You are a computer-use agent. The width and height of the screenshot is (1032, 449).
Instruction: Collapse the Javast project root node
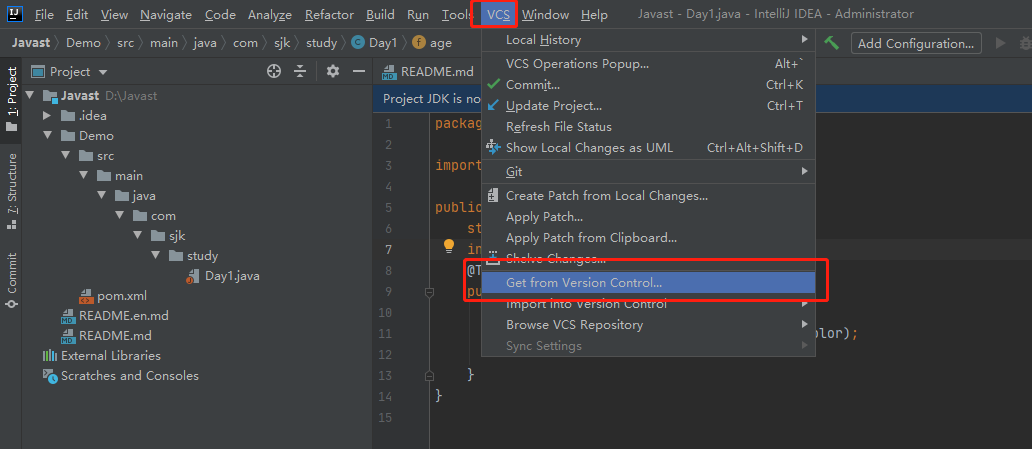29,95
